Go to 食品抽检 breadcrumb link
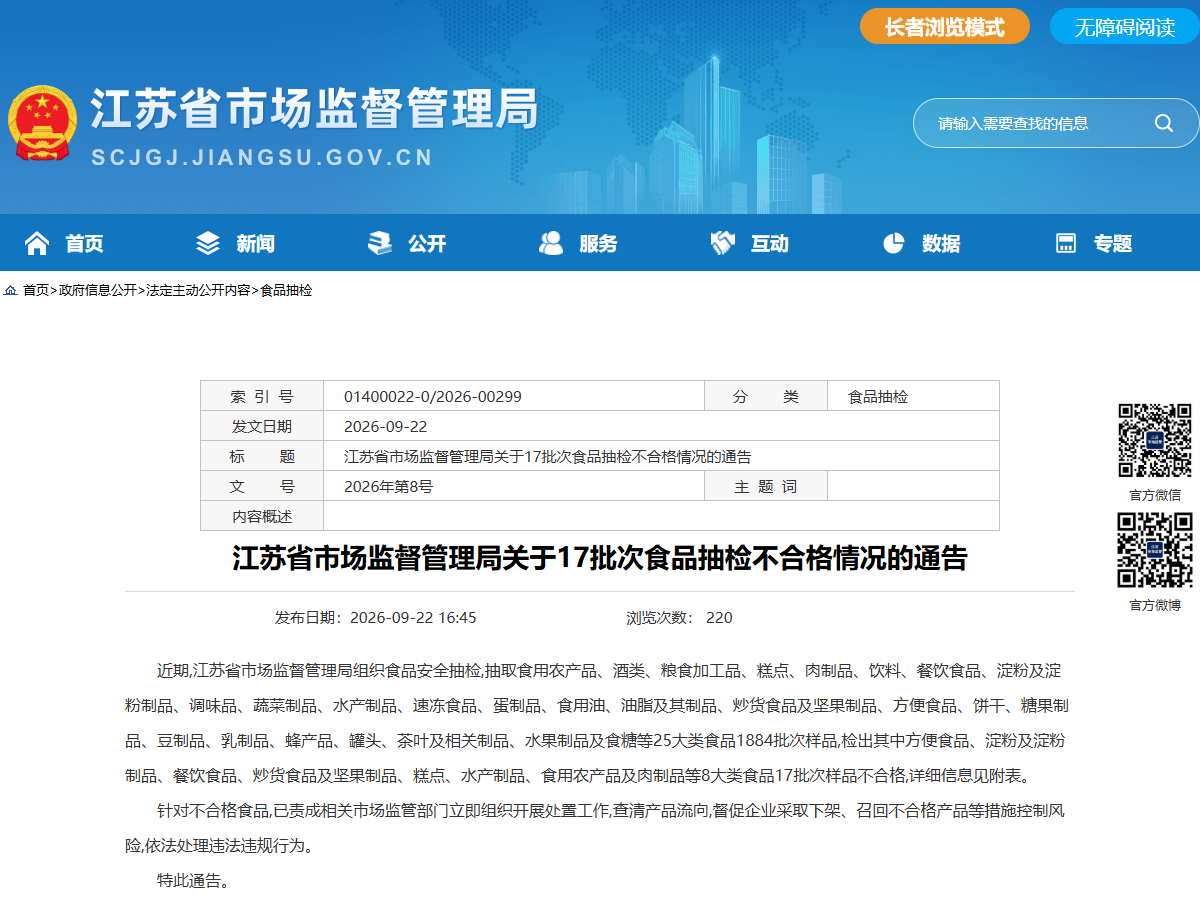Screen dimensions: 1200x900 pyautogui.click(x=287, y=290)
